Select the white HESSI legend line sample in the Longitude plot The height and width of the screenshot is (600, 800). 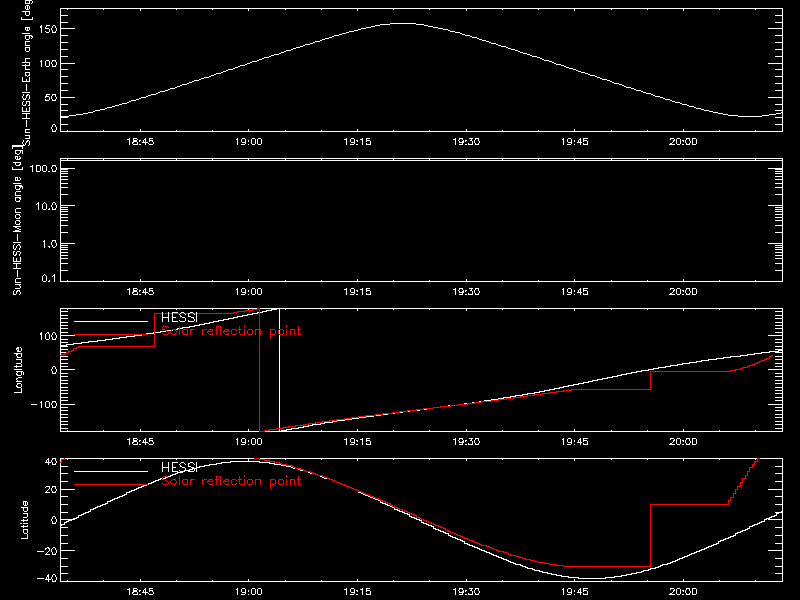[x=111, y=321]
